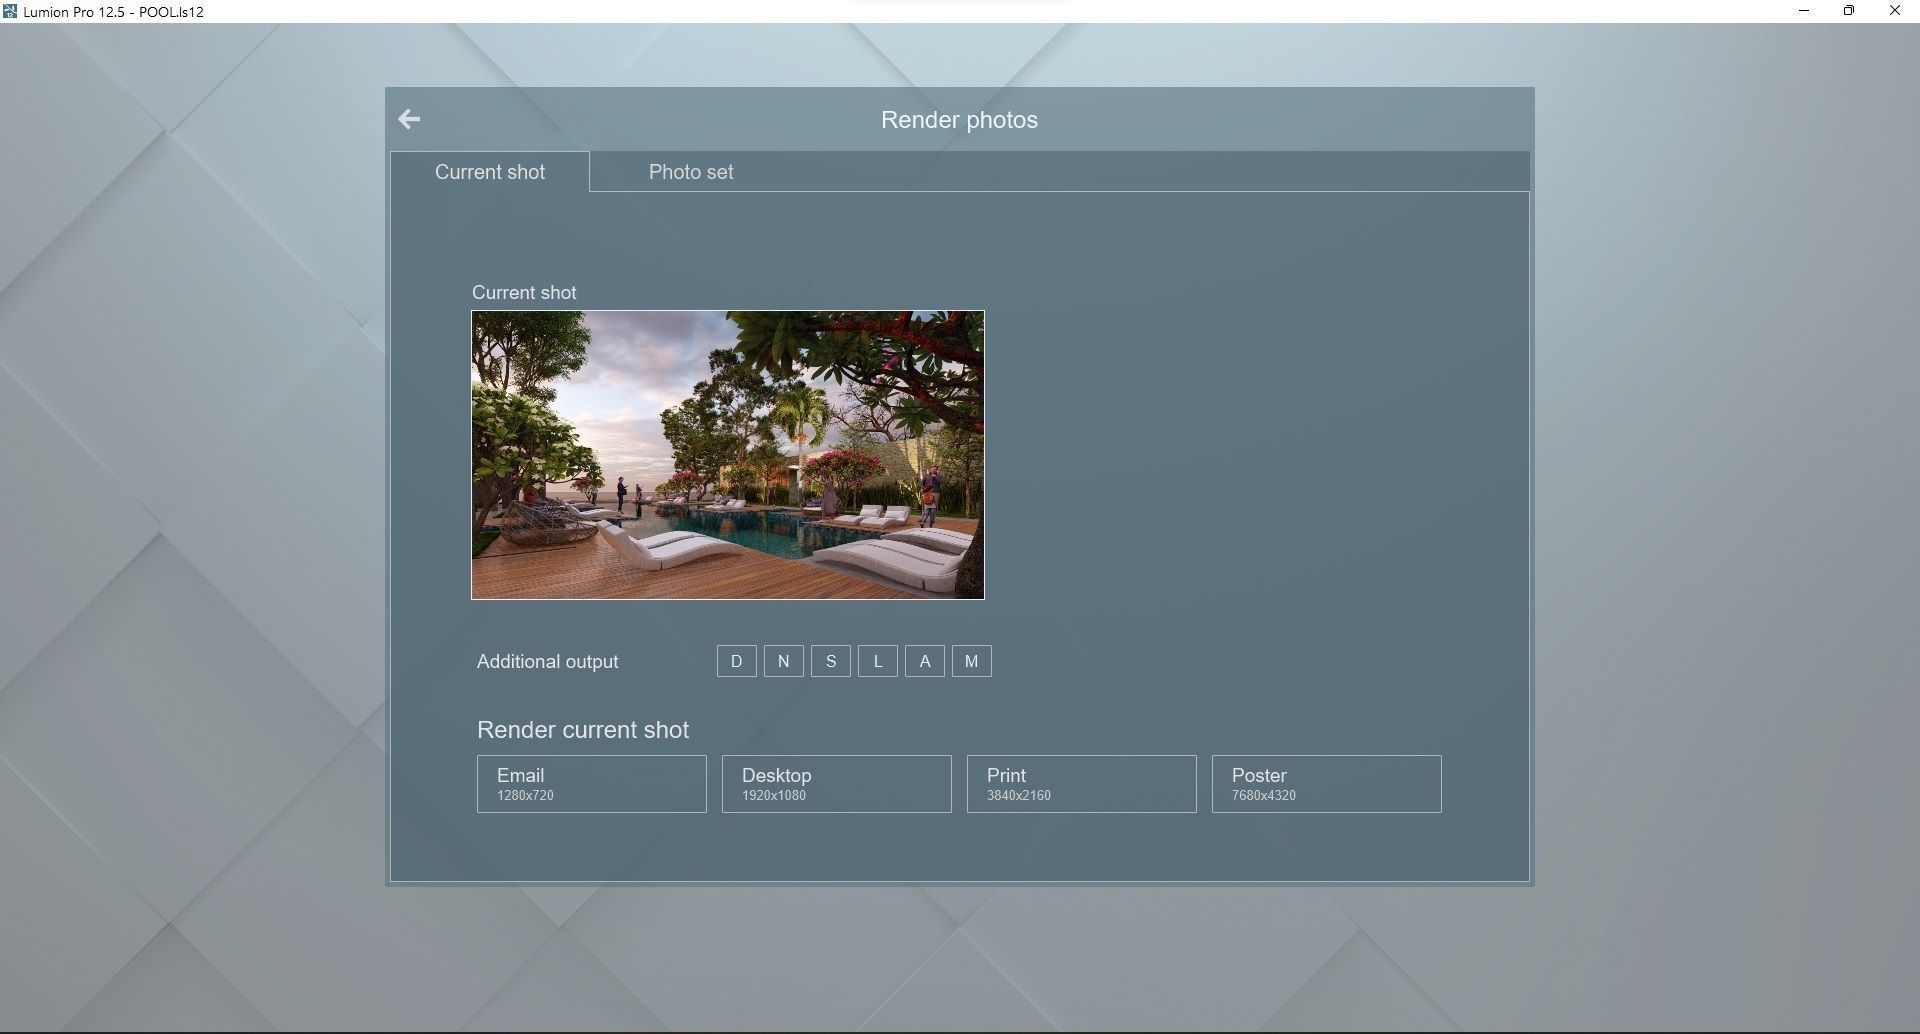Viewport: 1920px width, 1034px height.
Task: Toggle the D additional output
Action: [x=737, y=661]
